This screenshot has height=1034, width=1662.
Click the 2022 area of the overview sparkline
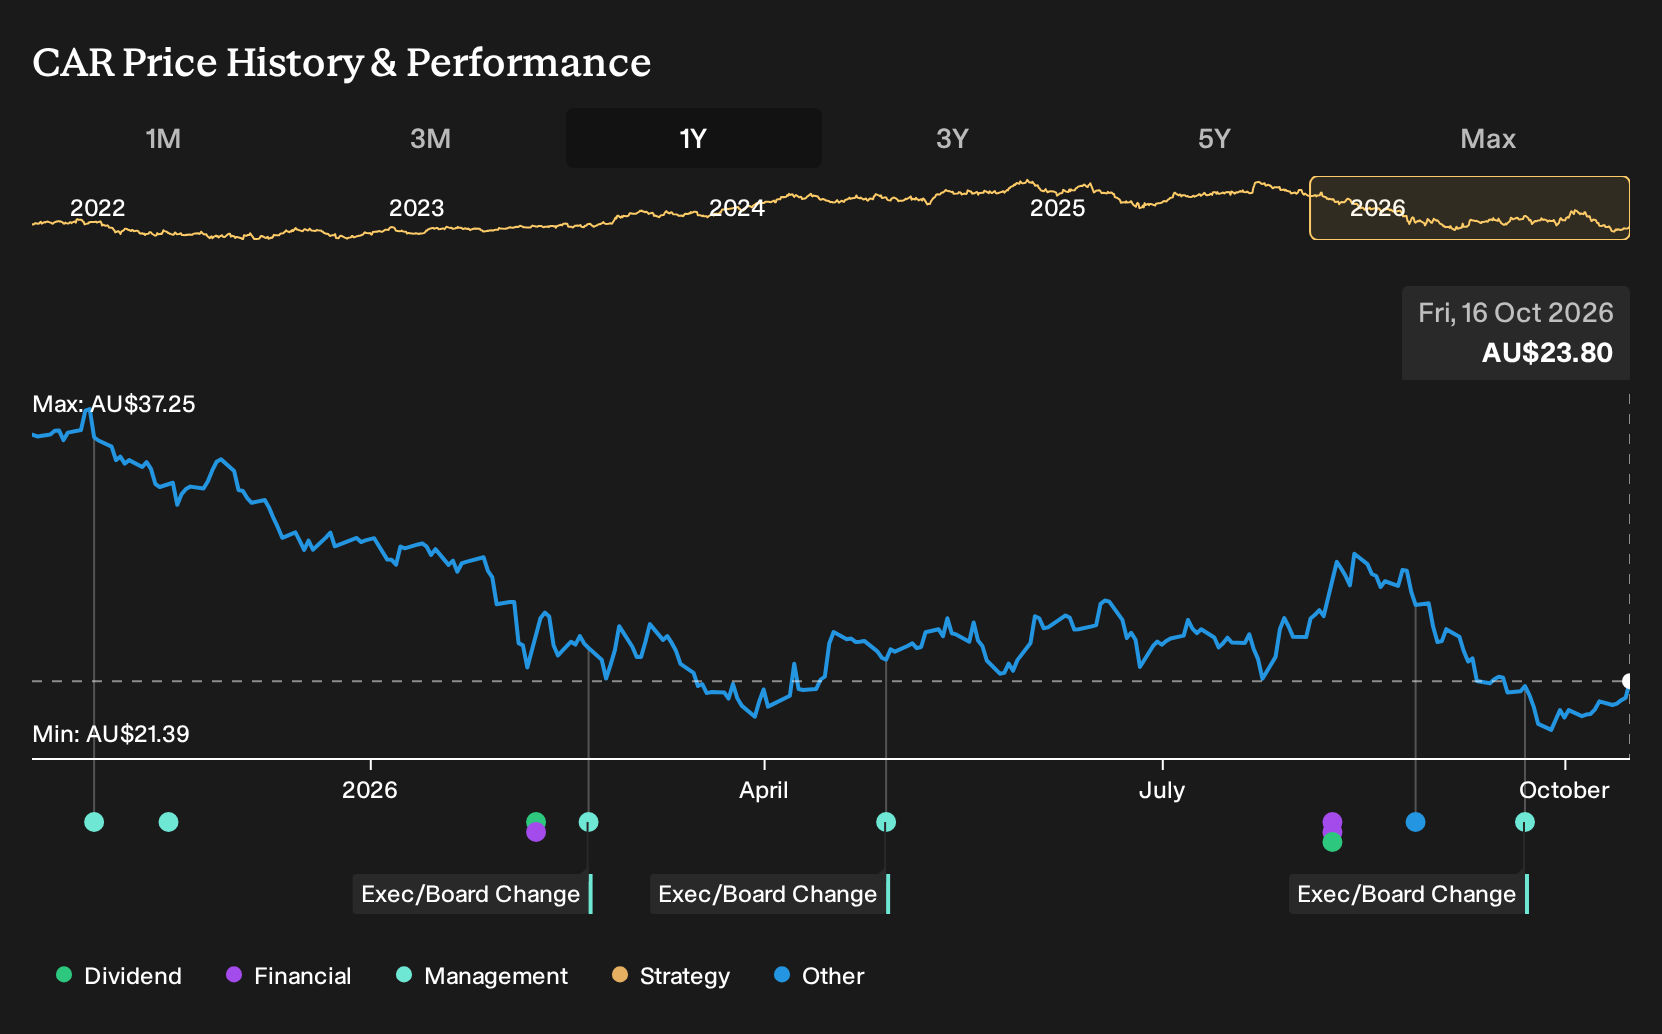tap(97, 208)
